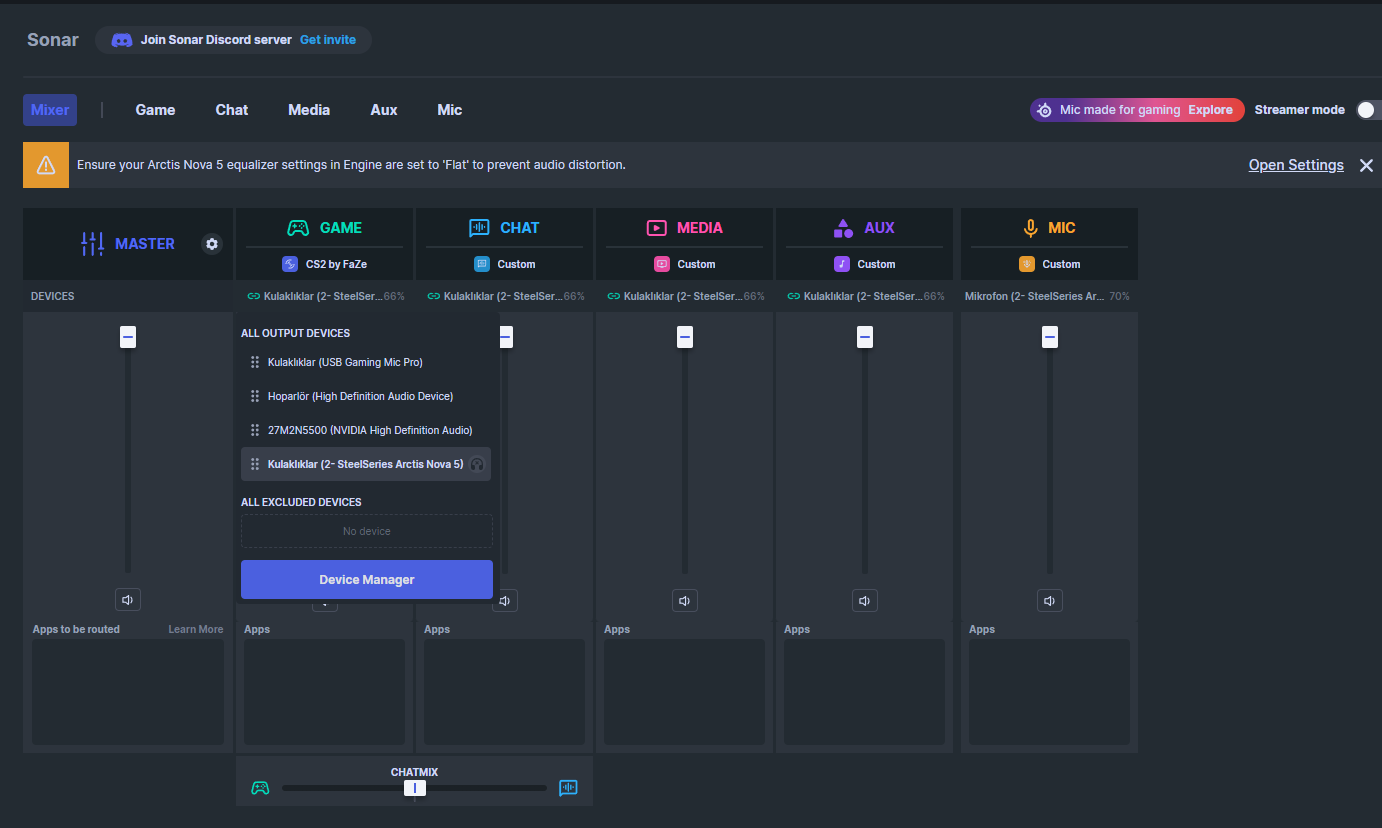The width and height of the screenshot is (1382, 828).
Task: Click the headphone icon on Arctis Nova 5 row
Action: (477, 464)
